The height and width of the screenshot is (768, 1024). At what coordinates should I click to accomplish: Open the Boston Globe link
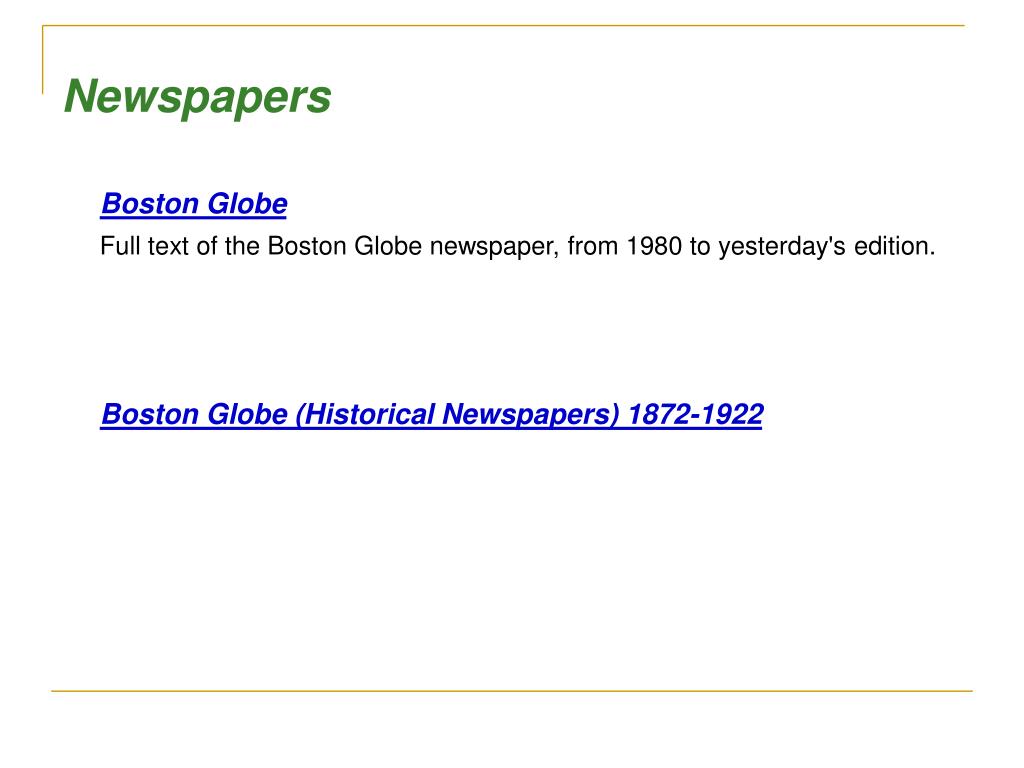[194, 204]
